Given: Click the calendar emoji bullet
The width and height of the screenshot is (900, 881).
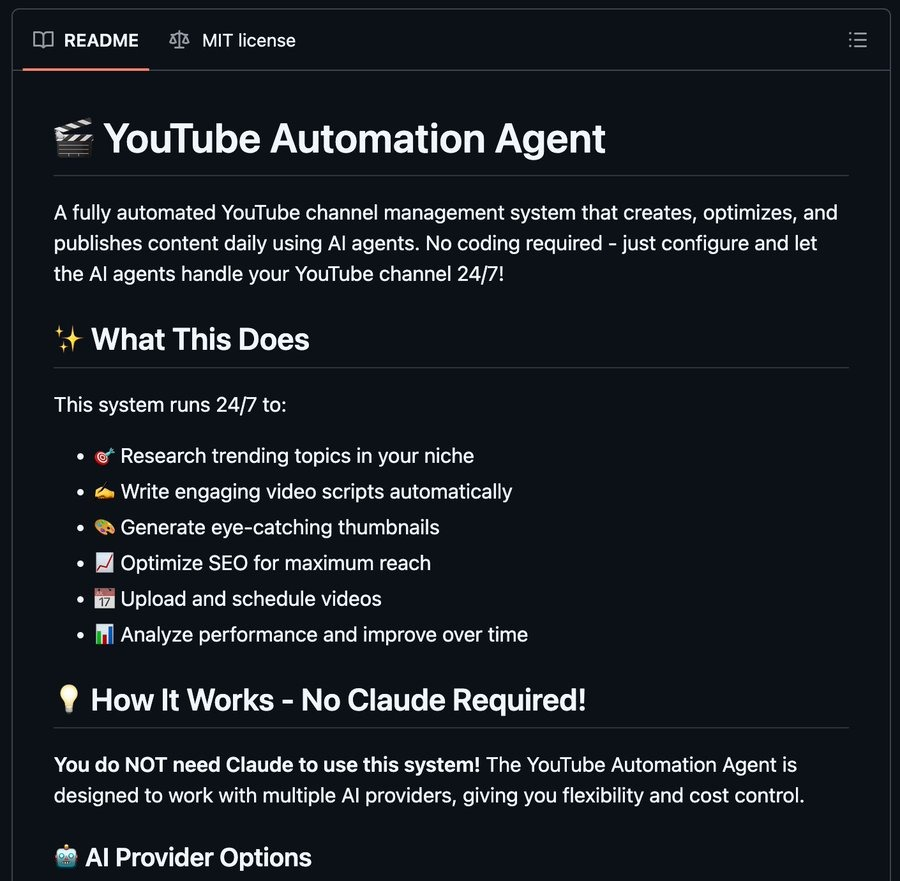Looking at the screenshot, I should pyautogui.click(x=104, y=599).
